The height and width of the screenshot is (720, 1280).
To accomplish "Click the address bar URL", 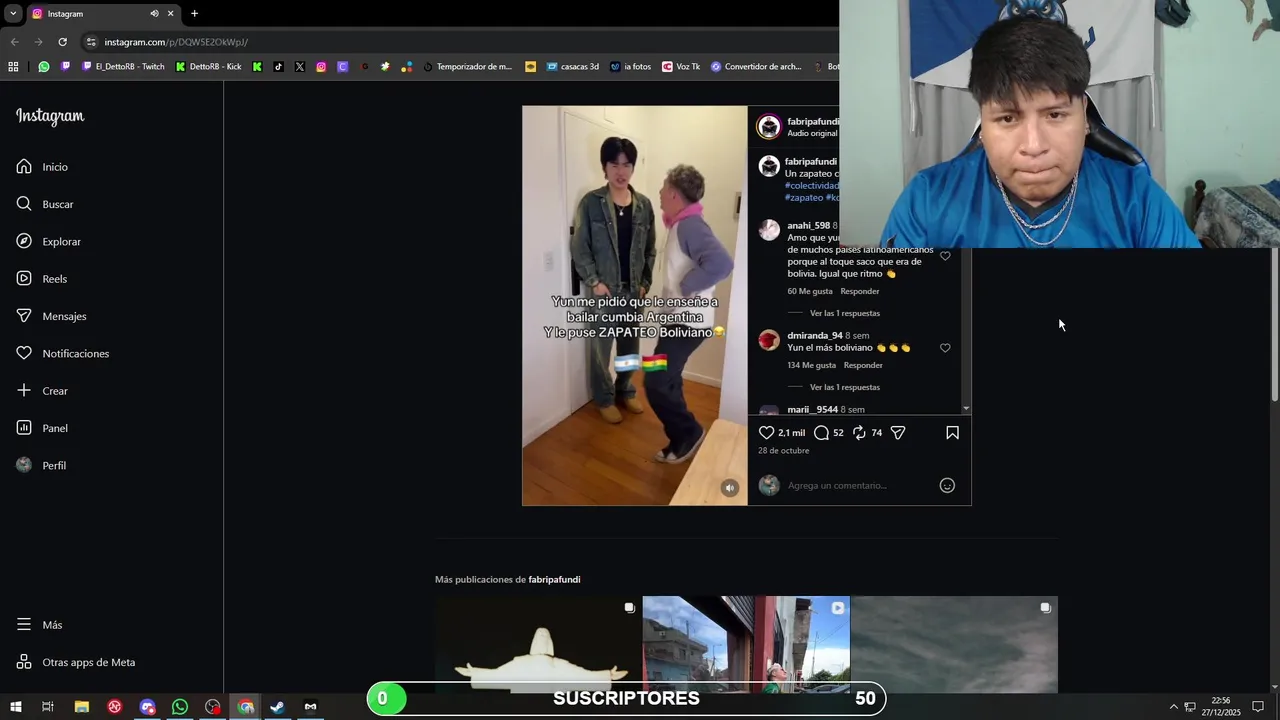I will [x=176, y=42].
